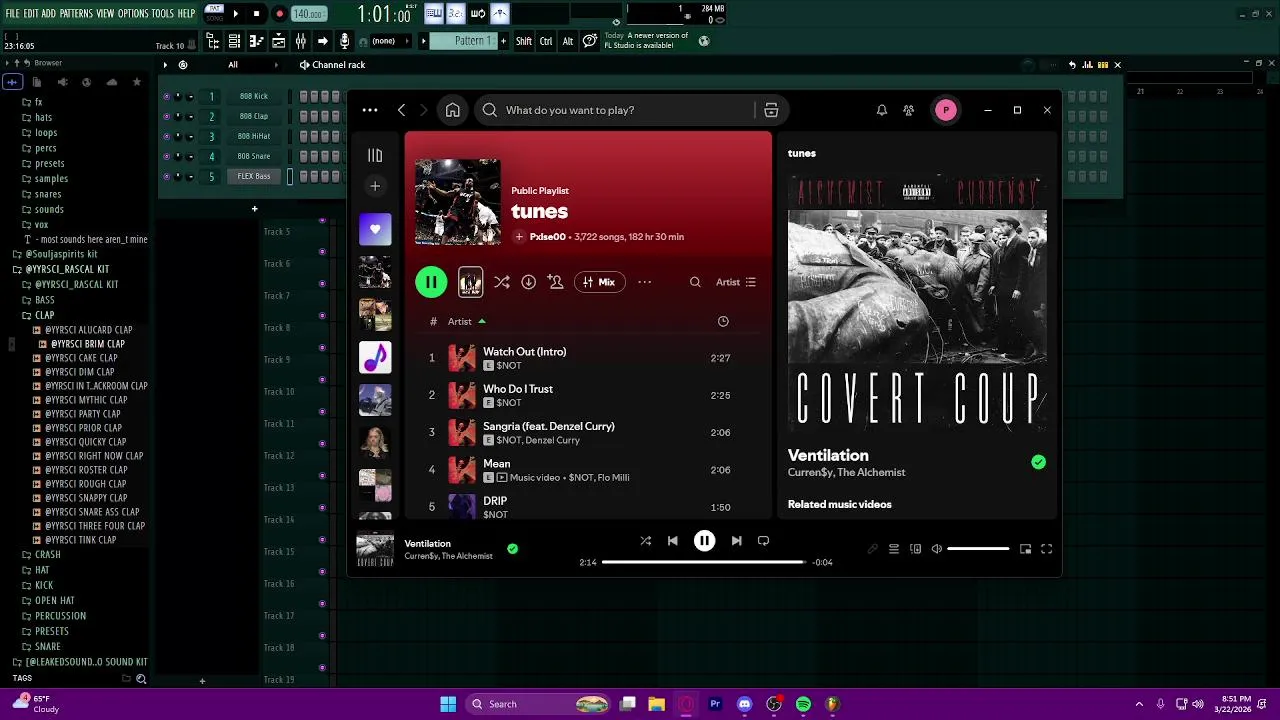This screenshot has height=720, width=1280.
Task: Open Covert Coup album art in side panel
Action: [x=917, y=302]
